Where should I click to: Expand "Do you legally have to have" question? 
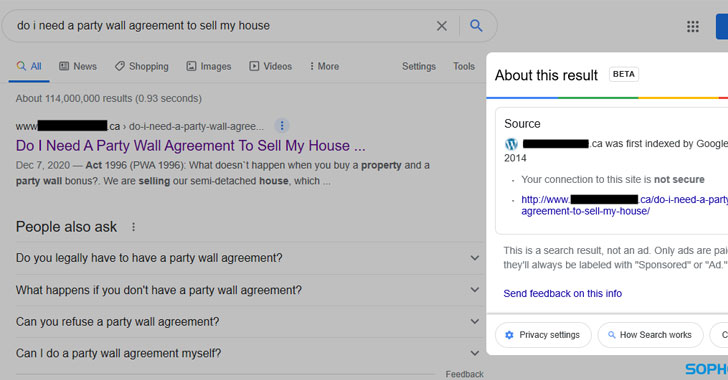point(248,258)
